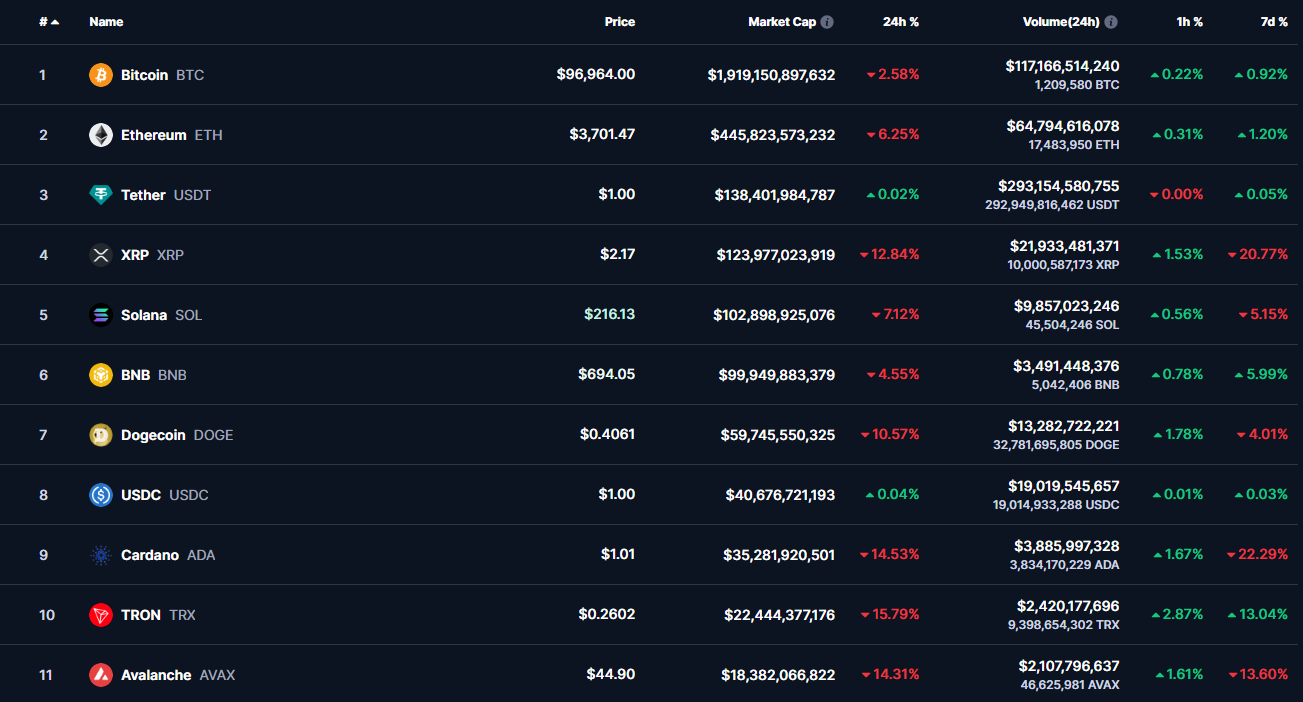Click the XRP logo icon

point(101,255)
